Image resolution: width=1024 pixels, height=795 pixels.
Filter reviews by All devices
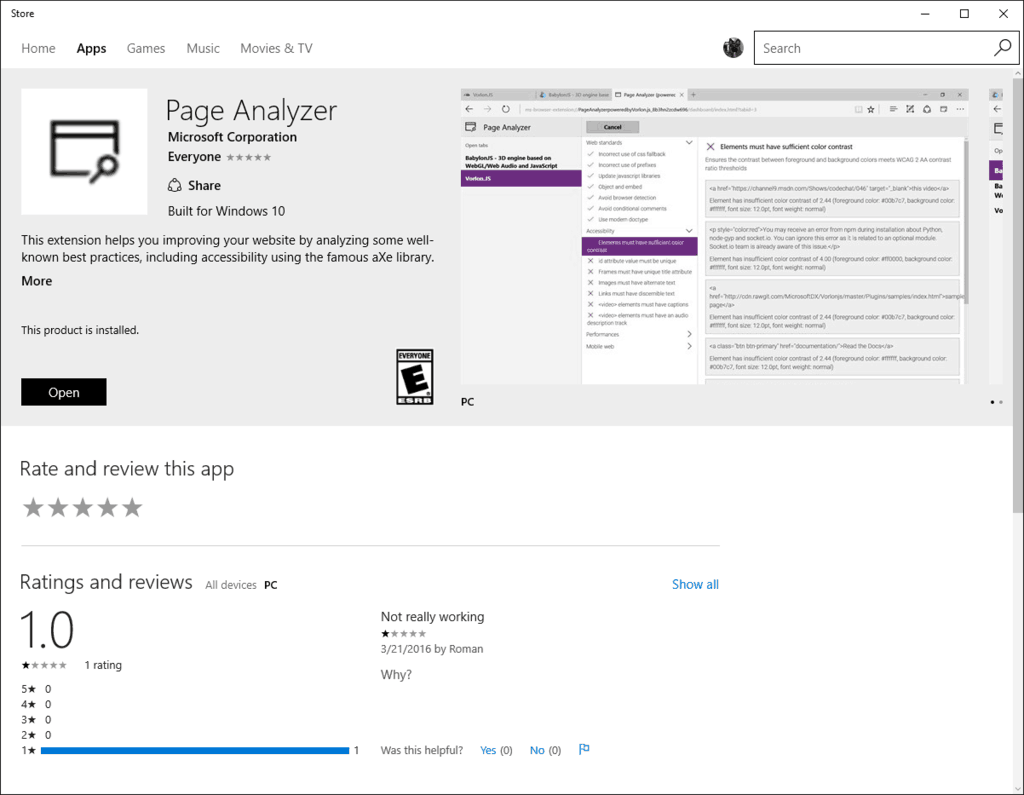[231, 585]
